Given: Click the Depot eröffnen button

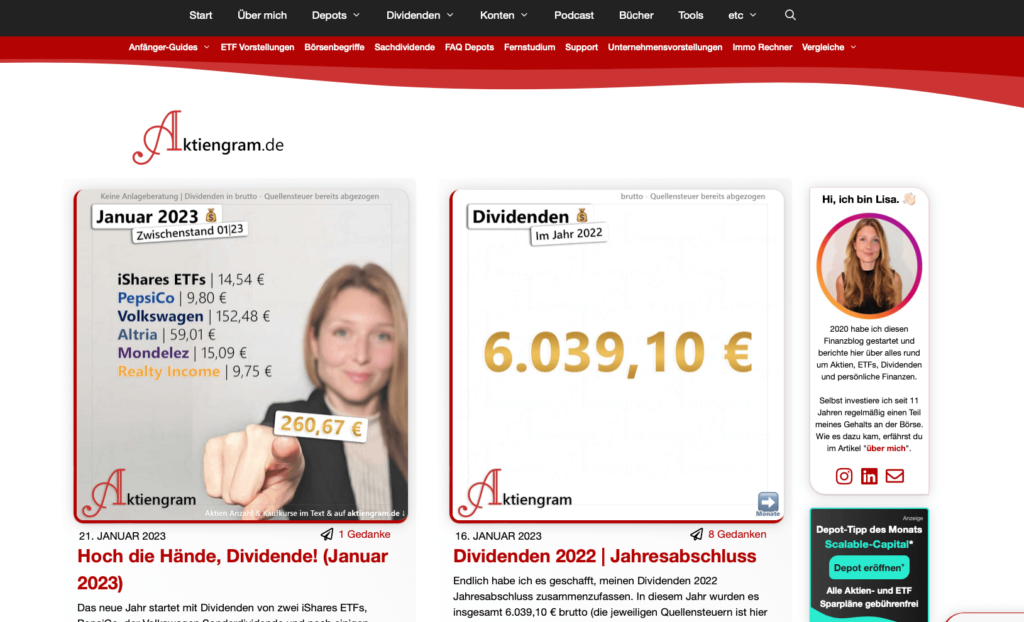Looking at the screenshot, I should [x=869, y=568].
